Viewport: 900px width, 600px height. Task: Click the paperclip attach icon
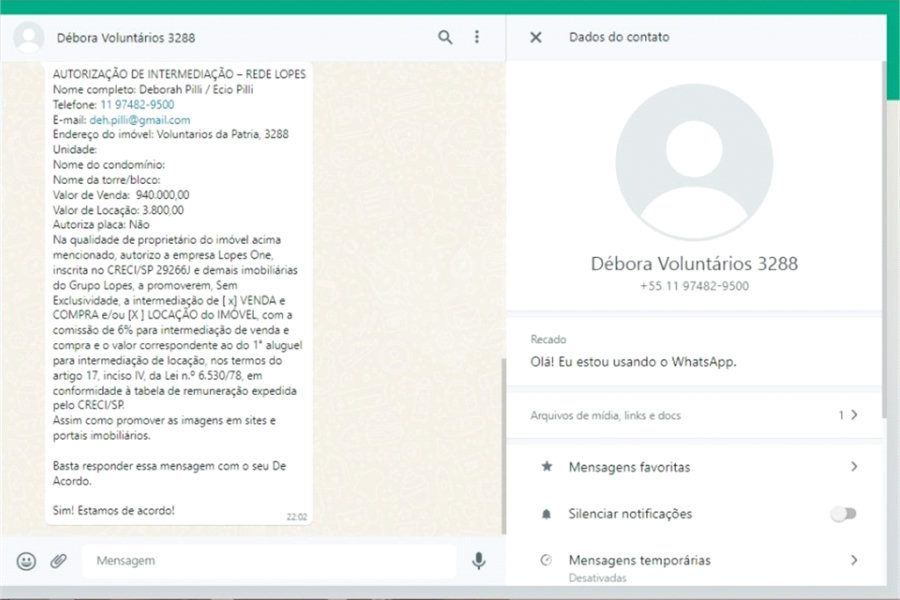point(59,560)
